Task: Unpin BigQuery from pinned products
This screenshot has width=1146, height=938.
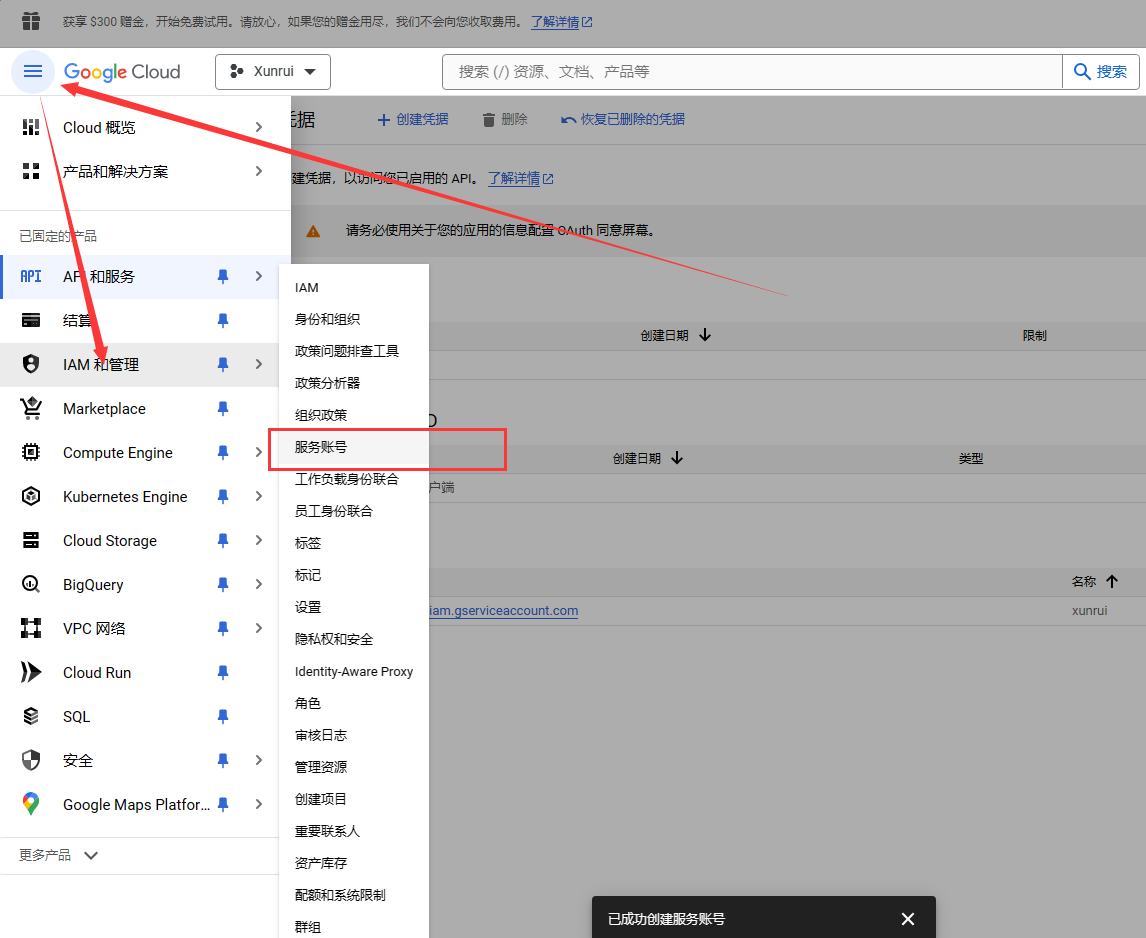Action: pyautogui.click(x=223, y=584)
